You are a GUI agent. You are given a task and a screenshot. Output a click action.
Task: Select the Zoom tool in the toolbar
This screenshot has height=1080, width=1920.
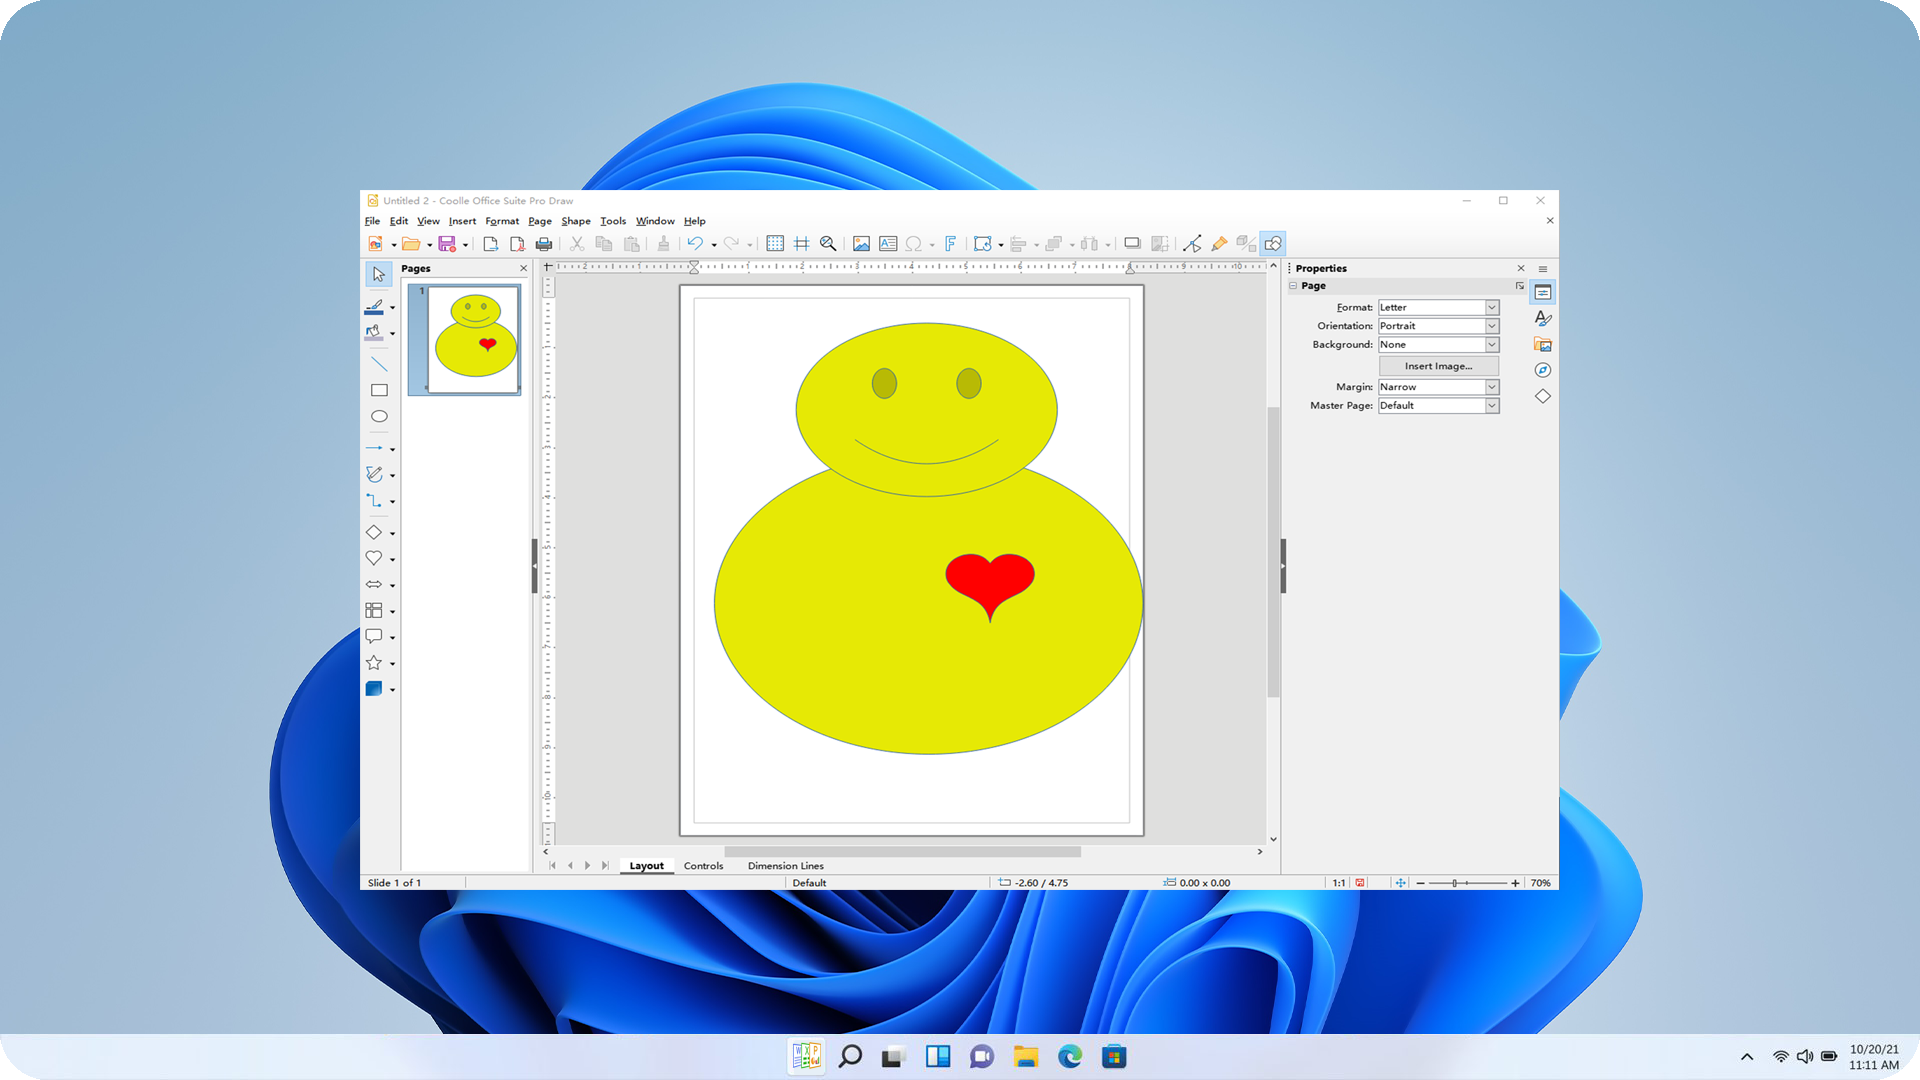828,243
